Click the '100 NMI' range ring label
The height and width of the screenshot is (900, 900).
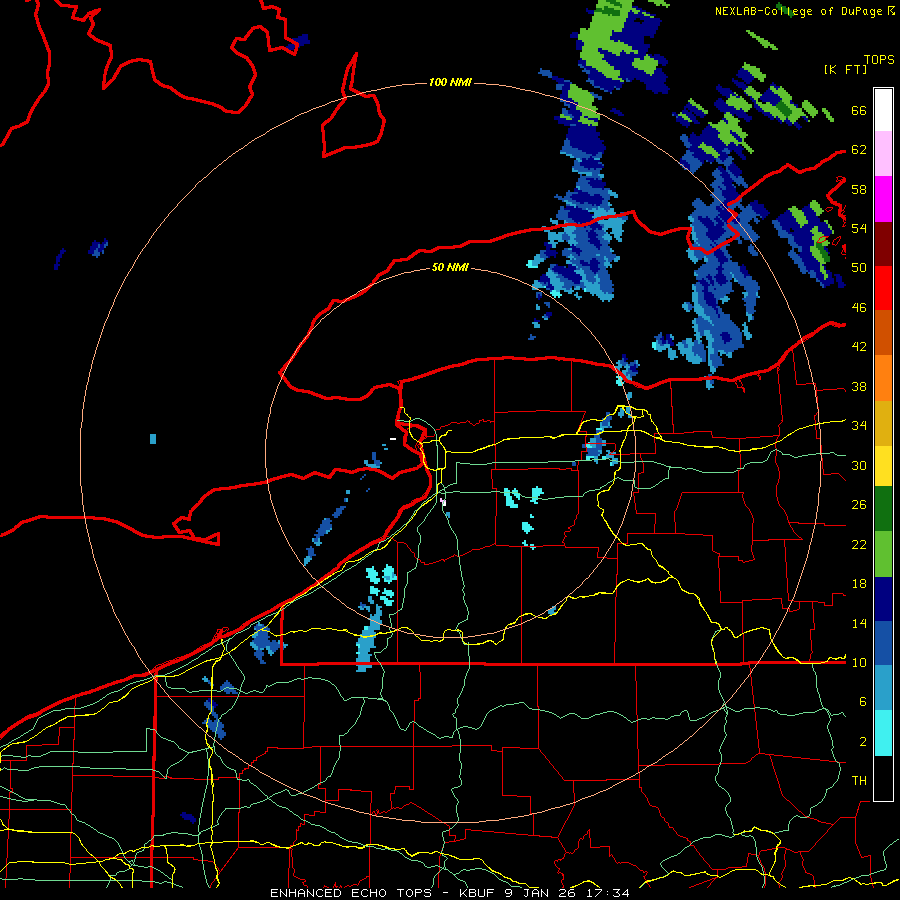450,83
